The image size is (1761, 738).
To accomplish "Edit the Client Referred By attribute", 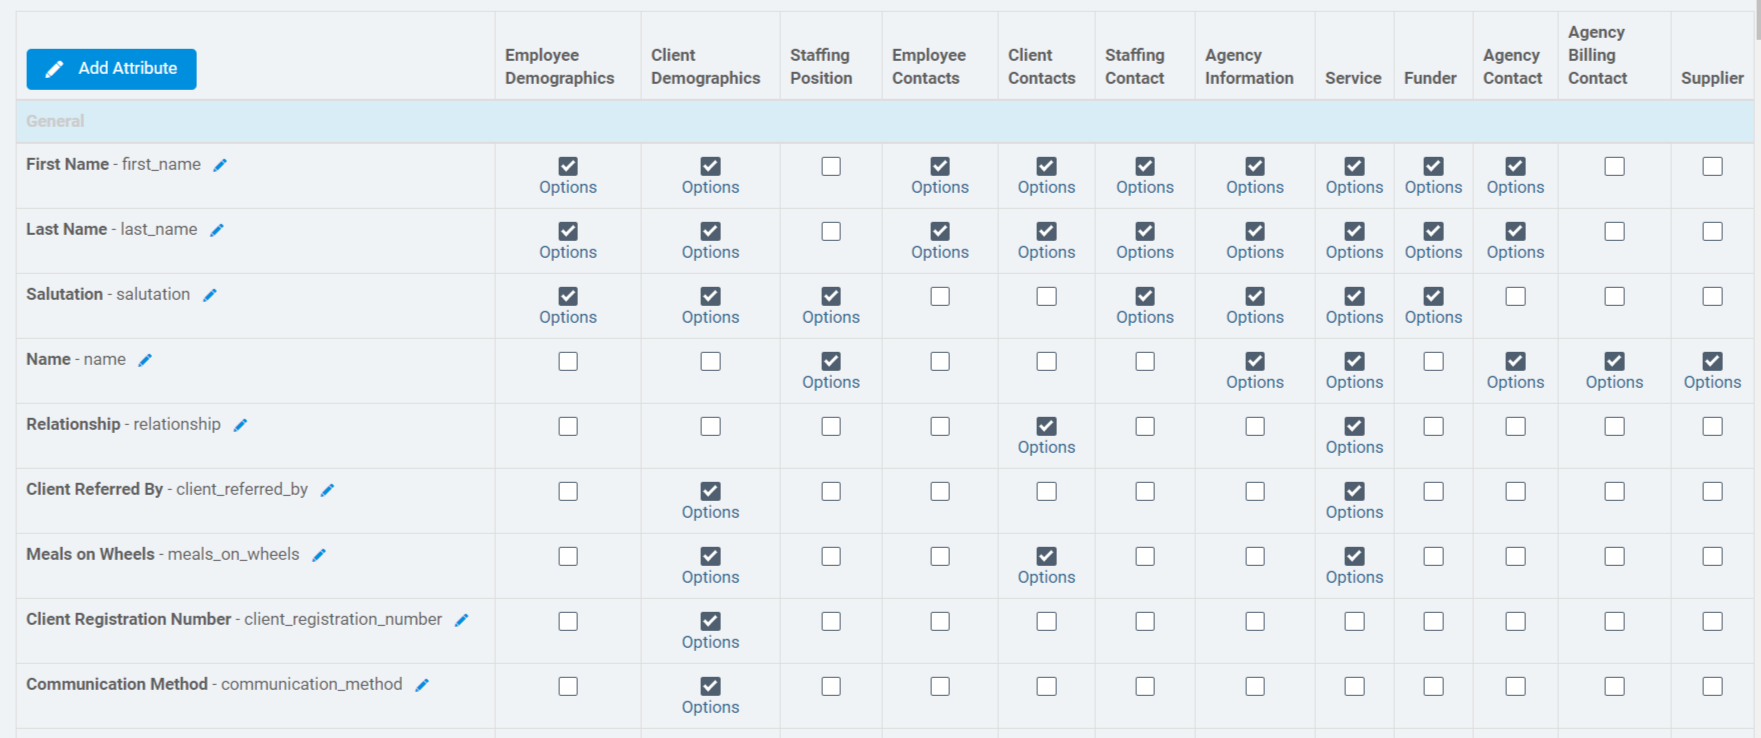I will 327,490.
